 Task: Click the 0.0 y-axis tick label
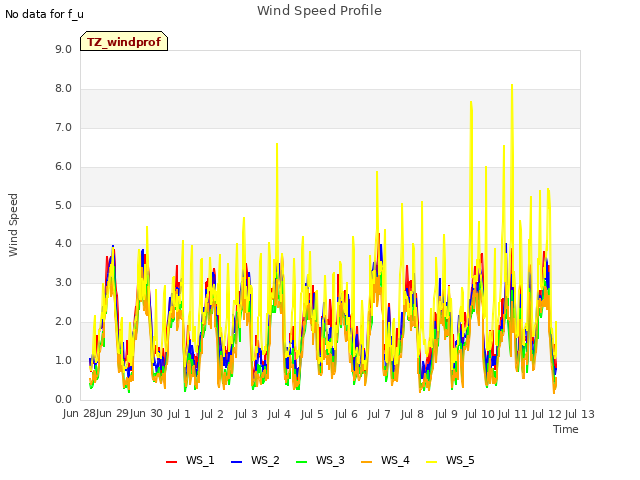coord(63,400)
